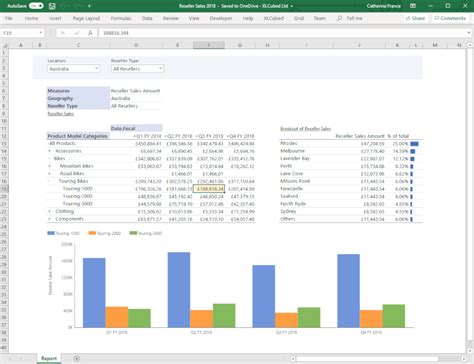Open the Page Layout tab
This screenshot has width=474, height=364.
[86, 18]
